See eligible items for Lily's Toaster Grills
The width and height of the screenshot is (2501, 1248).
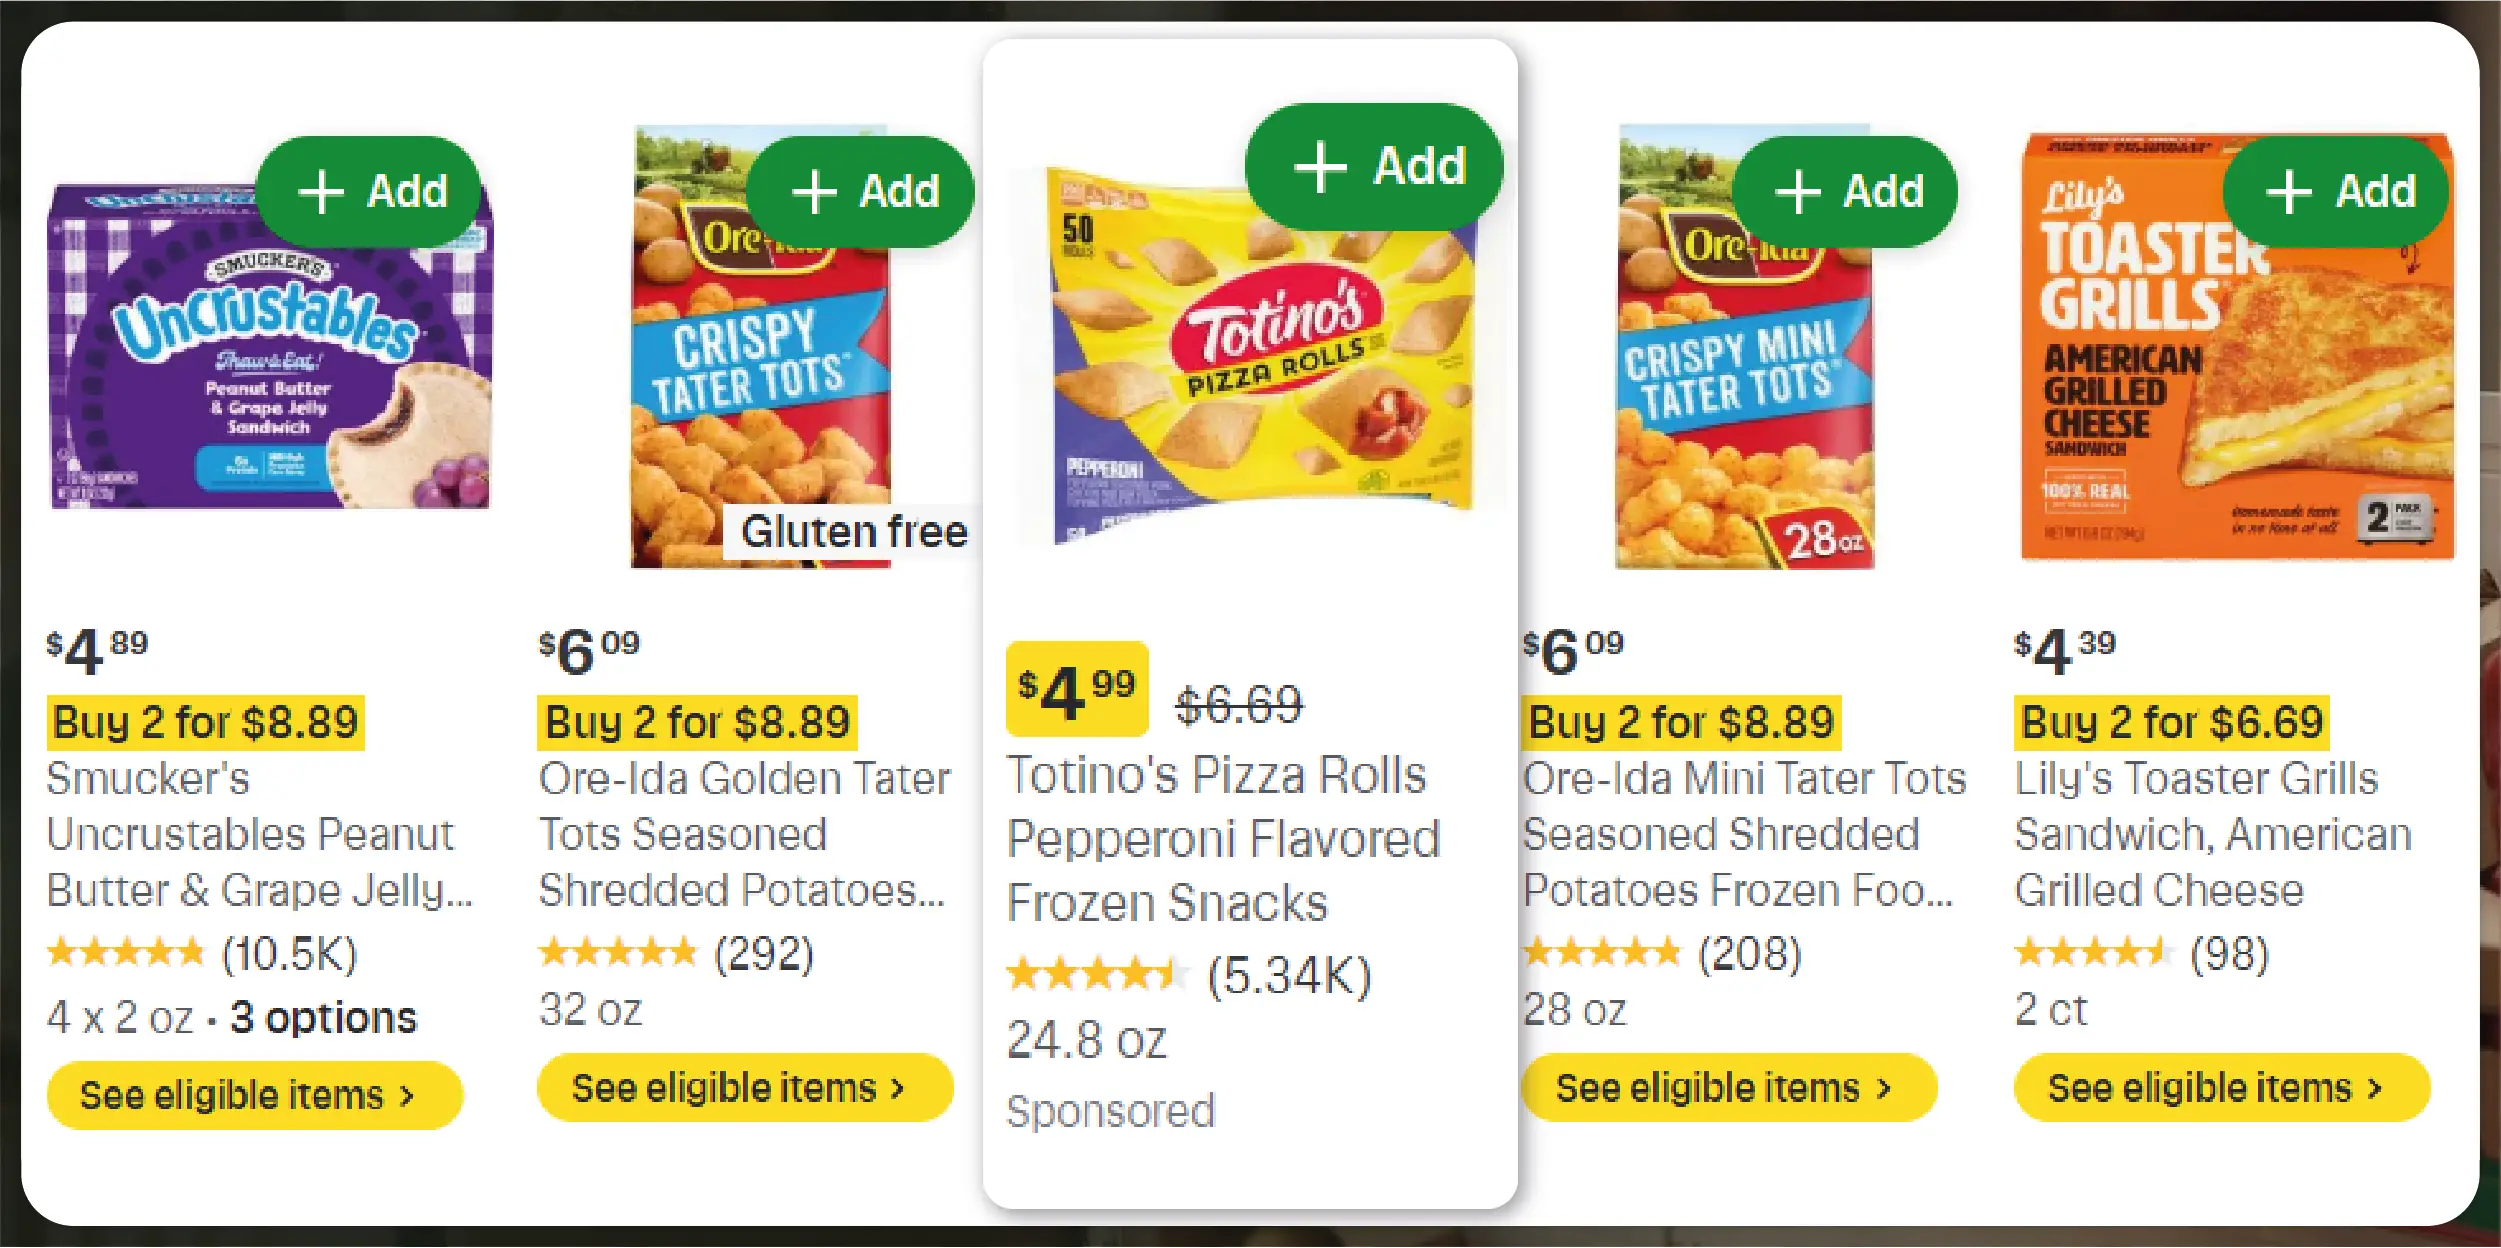pyautogui.click(x=2221, y=1087)
